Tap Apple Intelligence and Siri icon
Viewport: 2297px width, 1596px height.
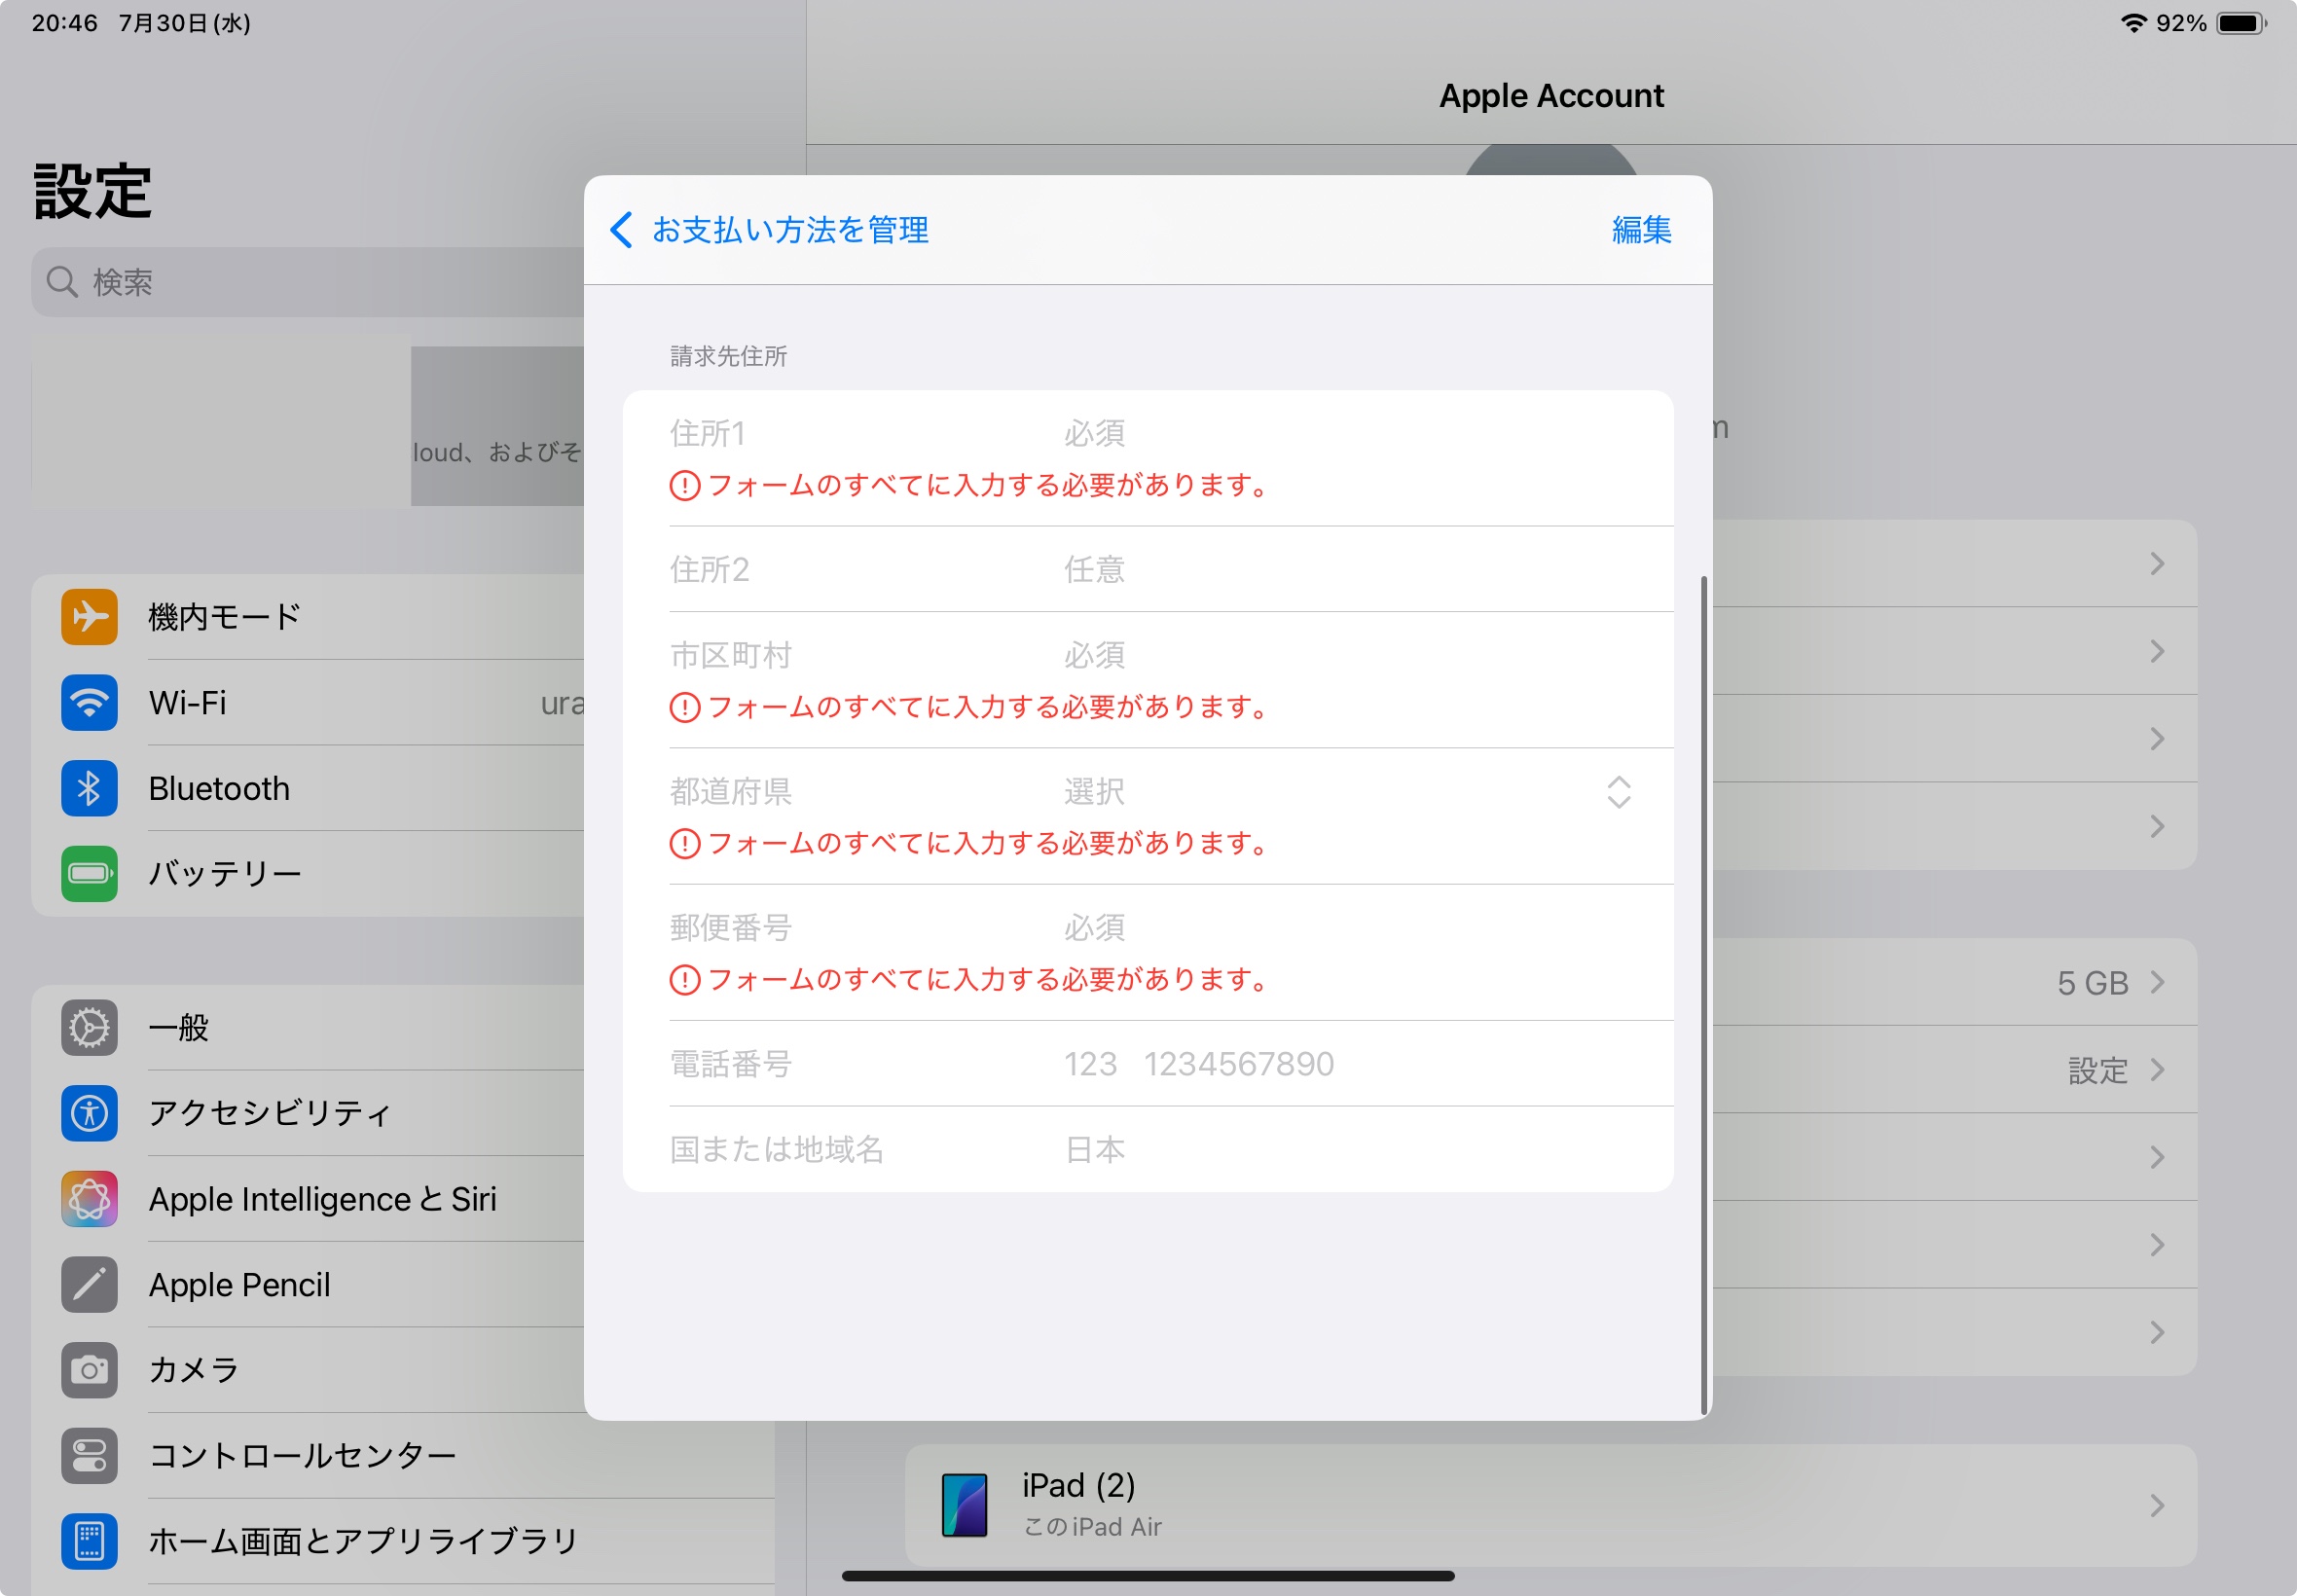(x=89, y=1199)
